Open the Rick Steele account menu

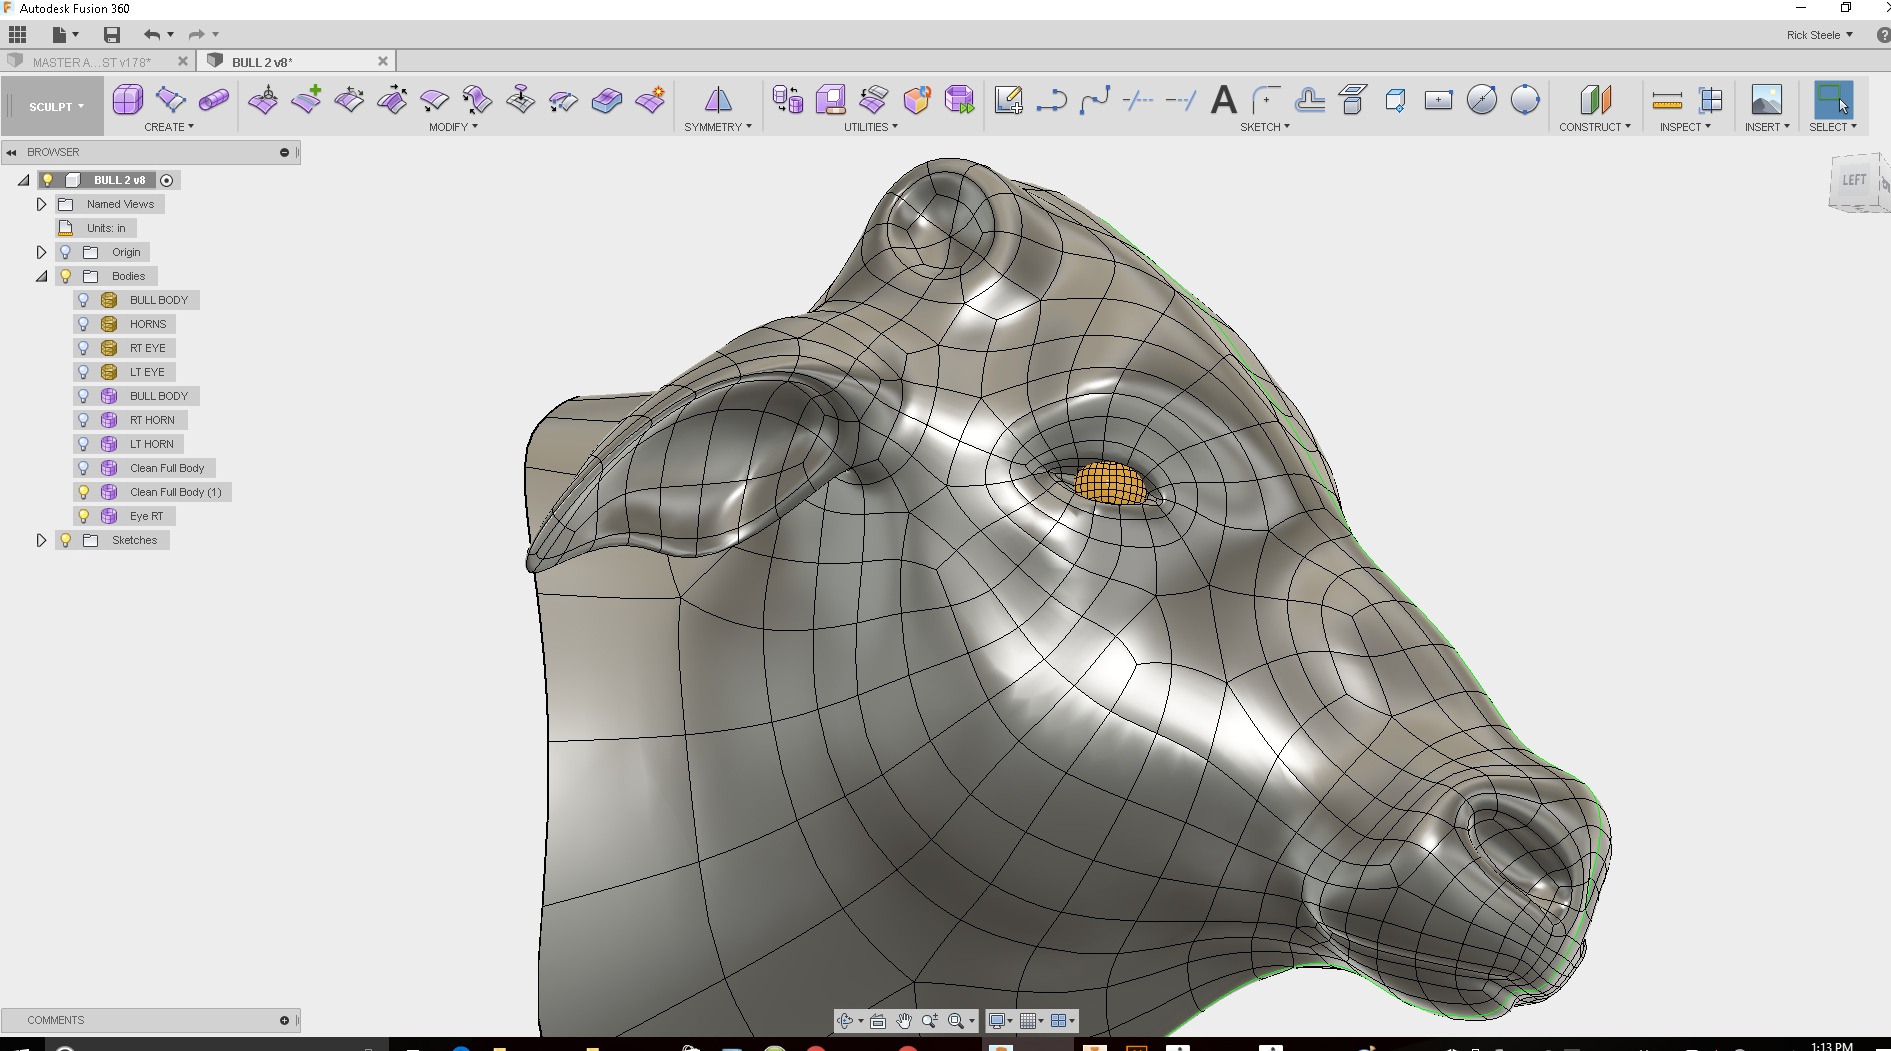(1819, 35)
